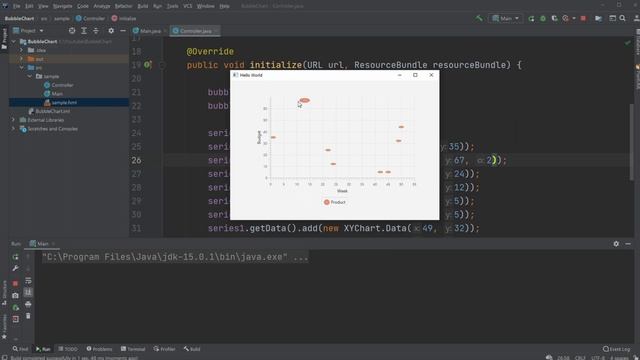Screen dimensions: 640x360
Task: Click the exit icon in Run panel
Action: [x=15, y=319]
